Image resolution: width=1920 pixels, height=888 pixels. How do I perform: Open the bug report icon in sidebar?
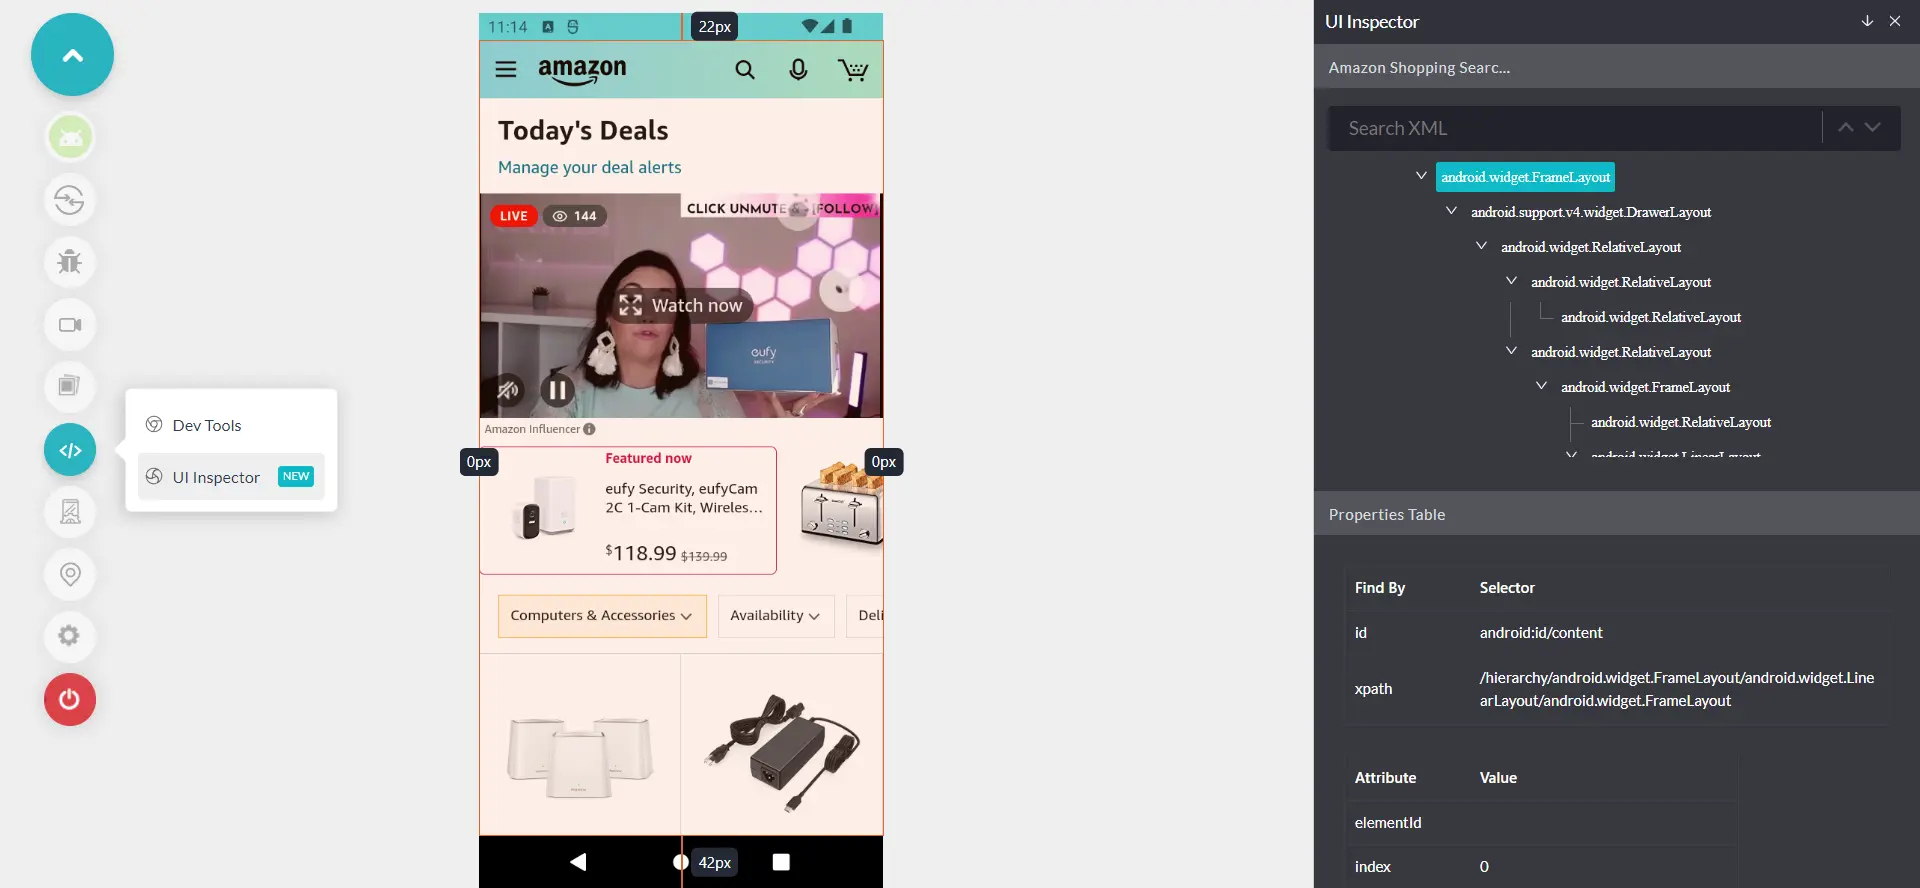coord(70,262)
